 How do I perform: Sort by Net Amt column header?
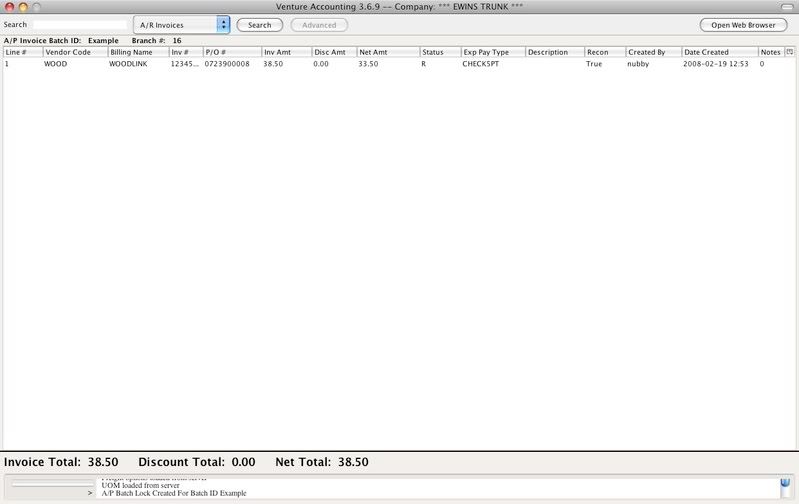[388, 52]
